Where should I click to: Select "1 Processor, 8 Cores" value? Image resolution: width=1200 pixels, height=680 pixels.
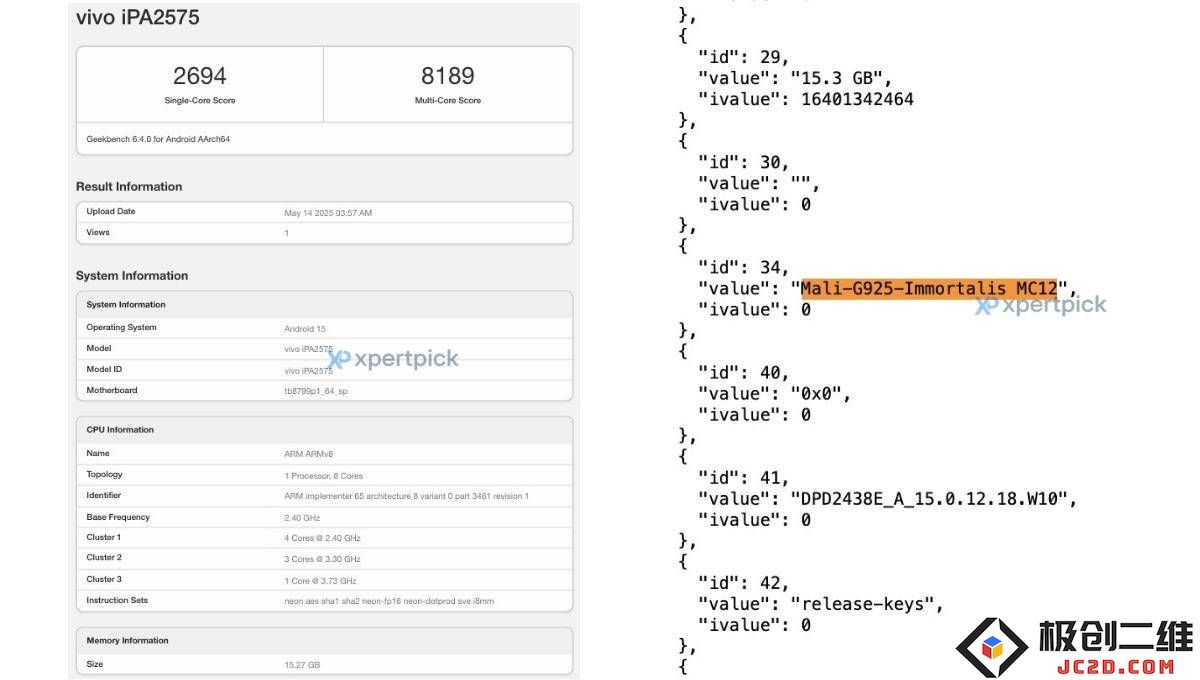pyautogui.click(x=324, y=476)
